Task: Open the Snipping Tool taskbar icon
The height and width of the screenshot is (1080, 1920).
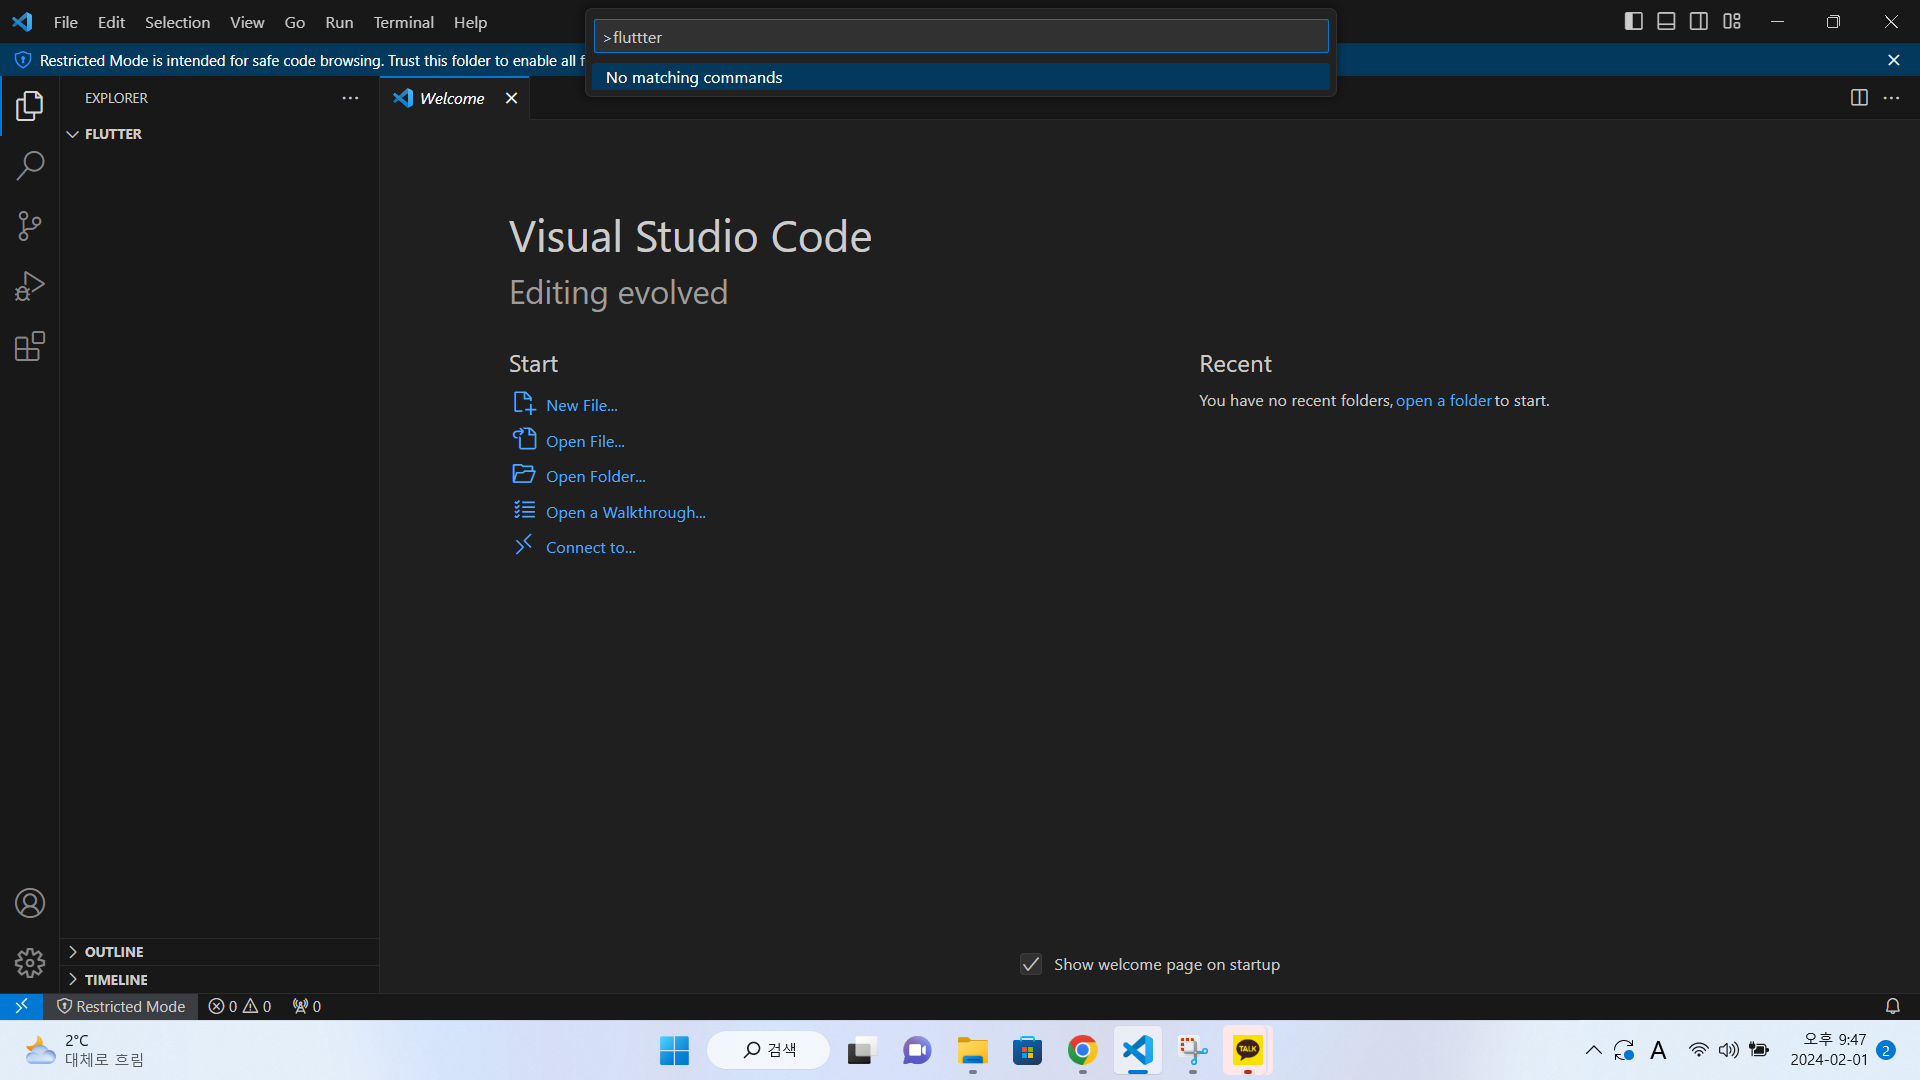Action: [1192, 1050]
